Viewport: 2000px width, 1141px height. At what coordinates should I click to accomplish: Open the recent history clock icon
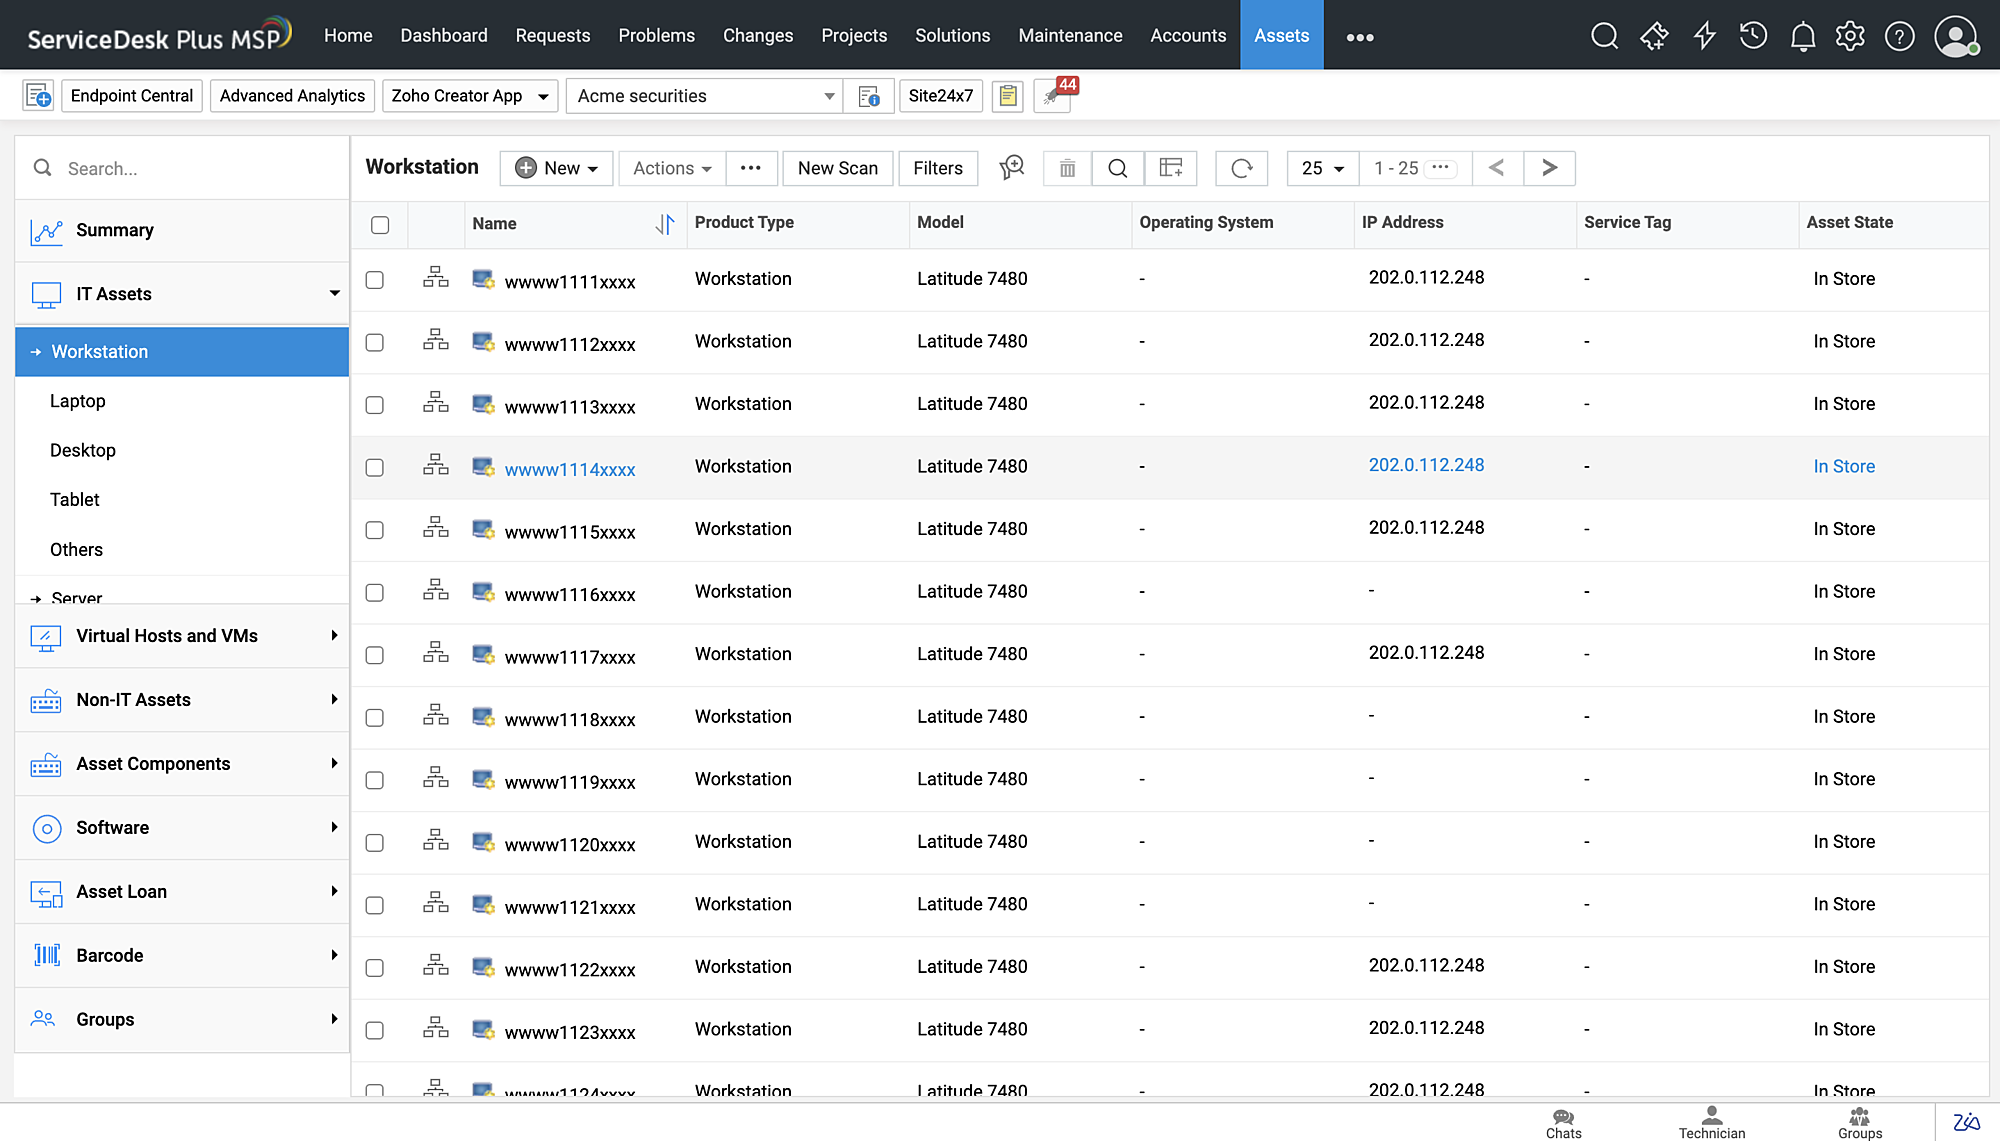click(x=1753, y=37)
